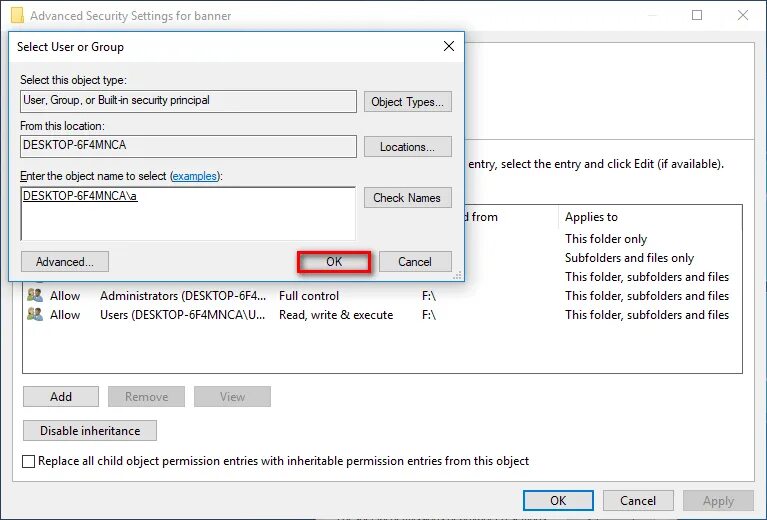The image size is (767, 520).
Task: Click the object type field
Action: [x=188, y=101]
